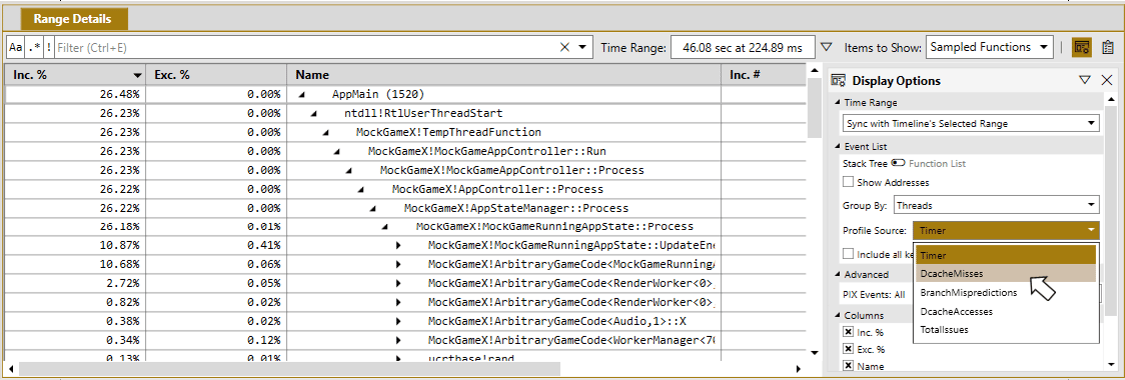Choose TotalIssues in Profile Source list

pos(1006,330)
